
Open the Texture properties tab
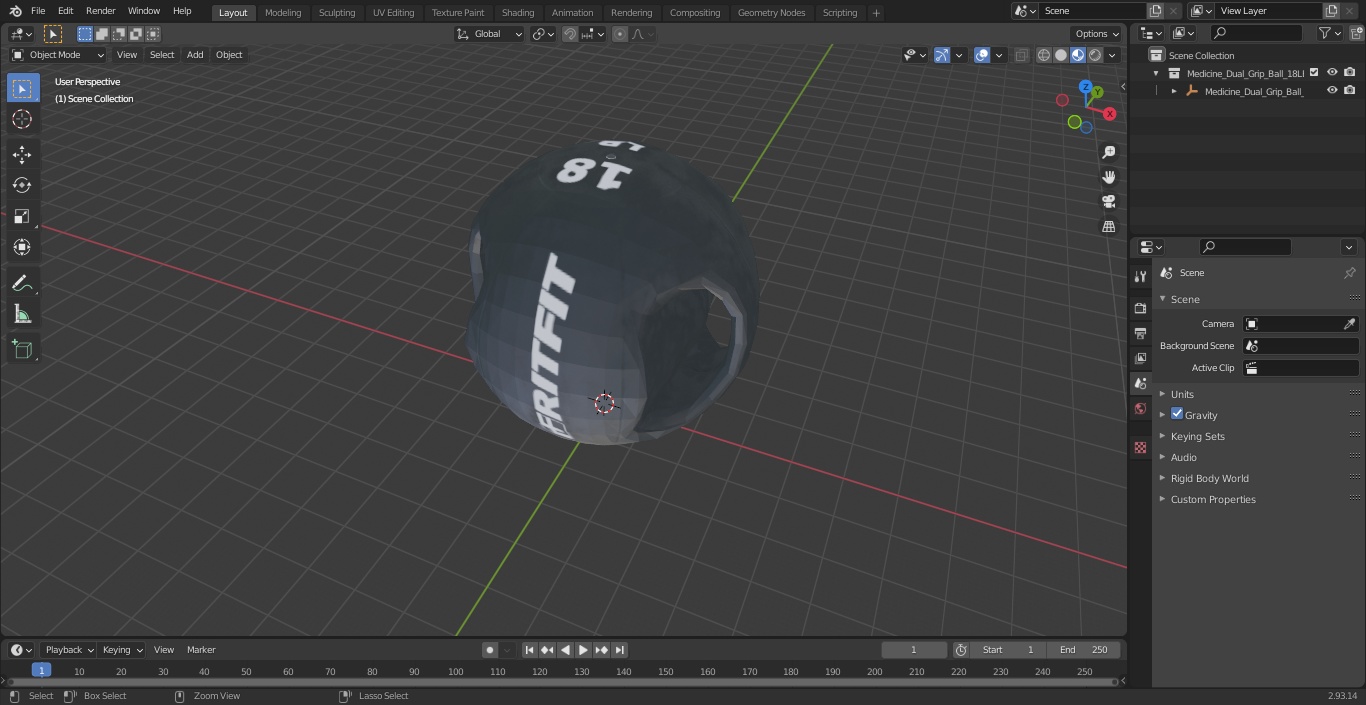(x=1140, y=447)
